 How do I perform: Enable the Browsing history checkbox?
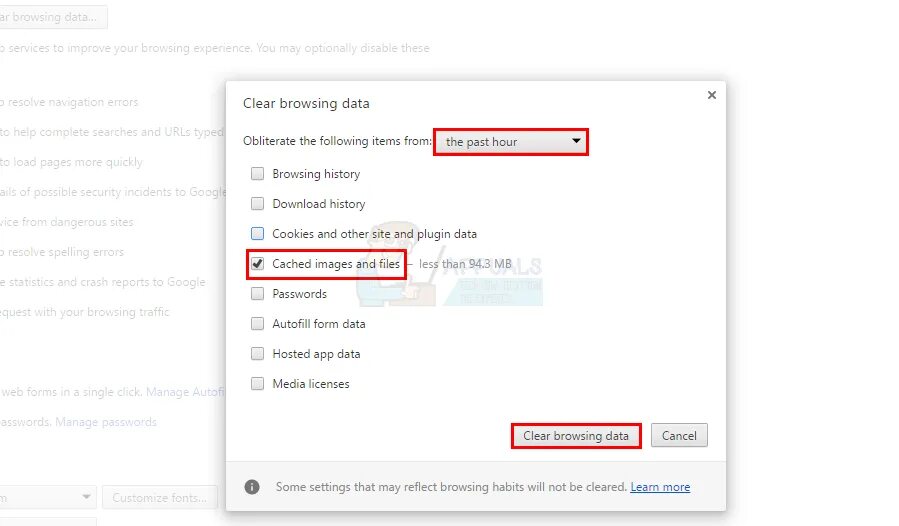tap(257, 174)
